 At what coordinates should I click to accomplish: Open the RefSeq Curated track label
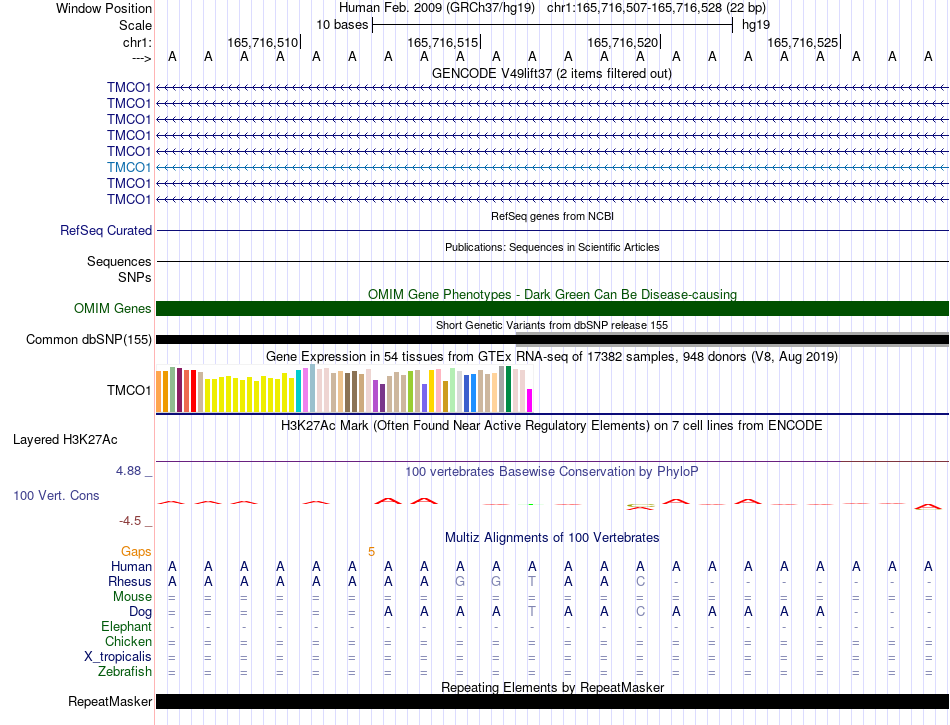pos(105,231)
